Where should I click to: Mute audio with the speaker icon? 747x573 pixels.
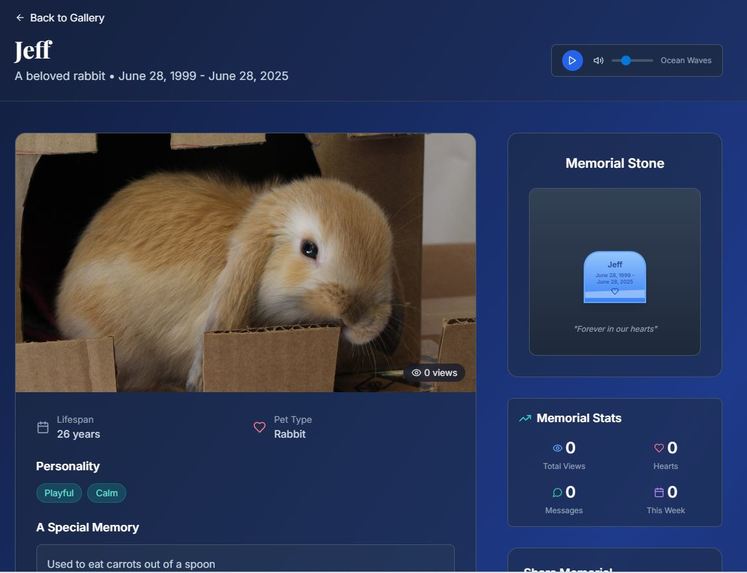(598, 60)
